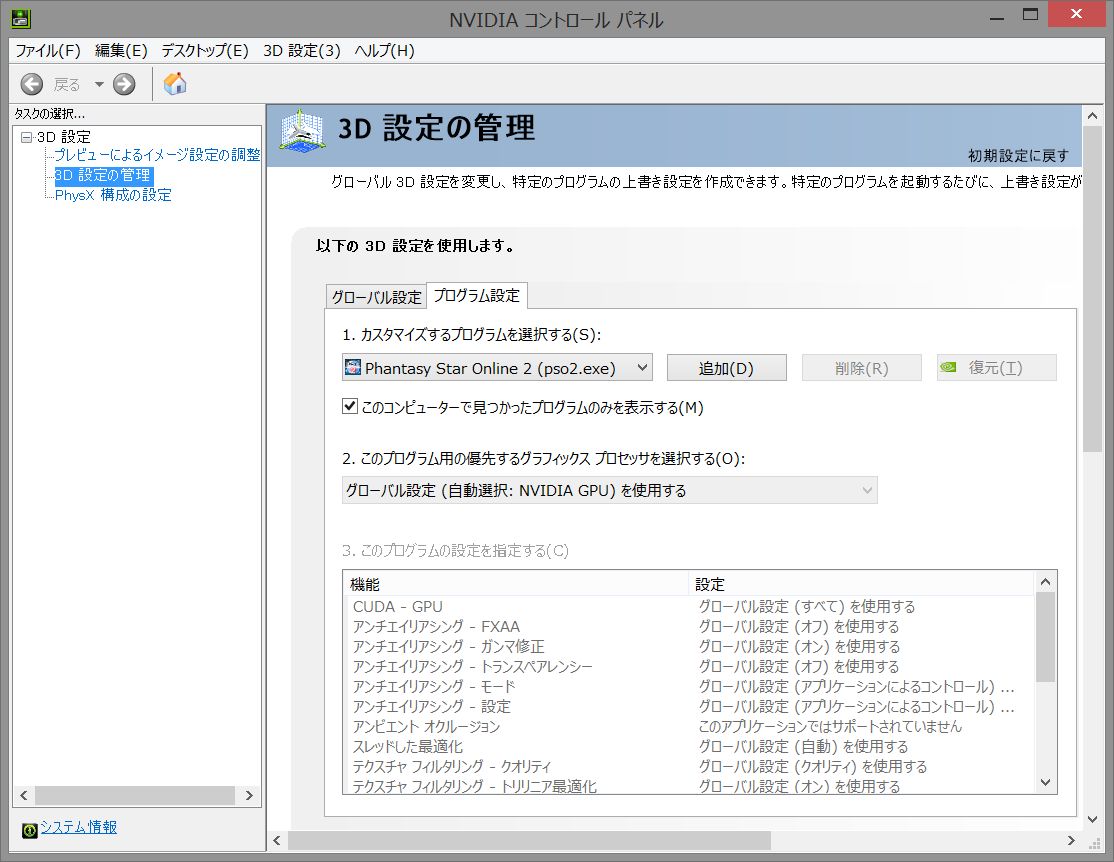Switch to the プログラム設定 tab
Image resolution: width=1114 pixels, height=862 pixels.
[476, 296]
